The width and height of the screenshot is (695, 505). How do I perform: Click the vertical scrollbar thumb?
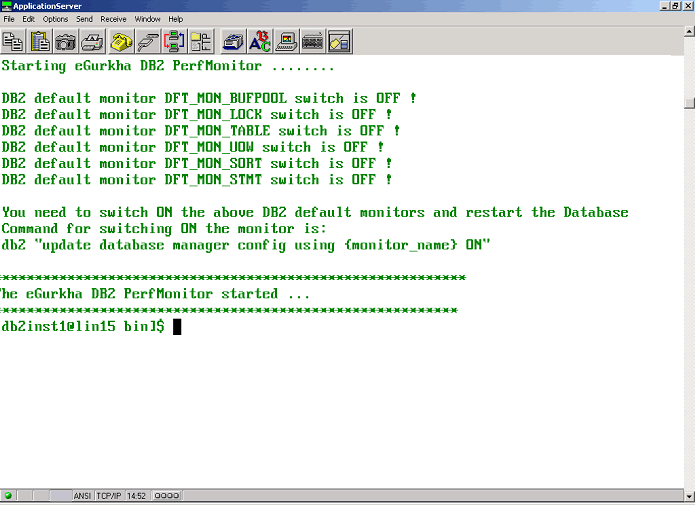[x=689, y=102]
